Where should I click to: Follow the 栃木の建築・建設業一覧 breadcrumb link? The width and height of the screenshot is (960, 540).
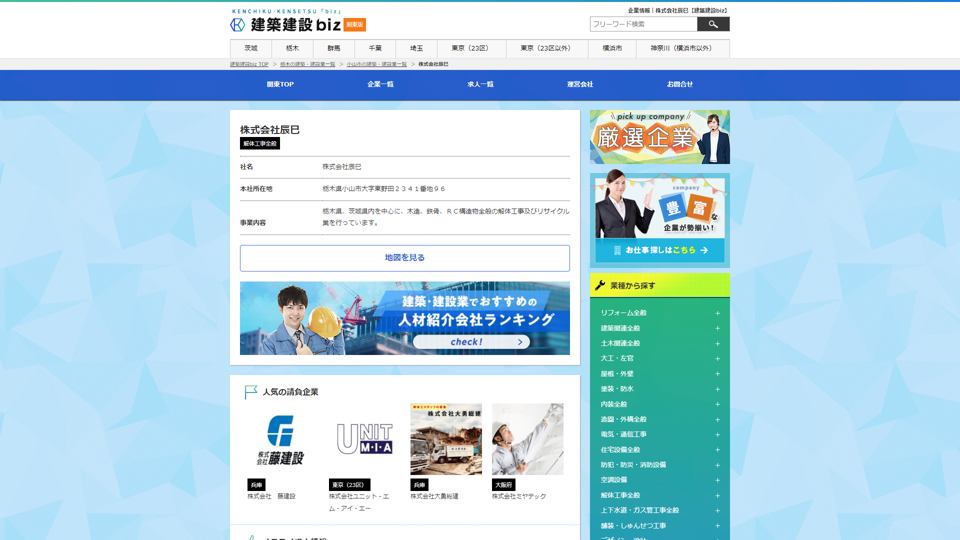pyautogui.click(x=307, y=64)
